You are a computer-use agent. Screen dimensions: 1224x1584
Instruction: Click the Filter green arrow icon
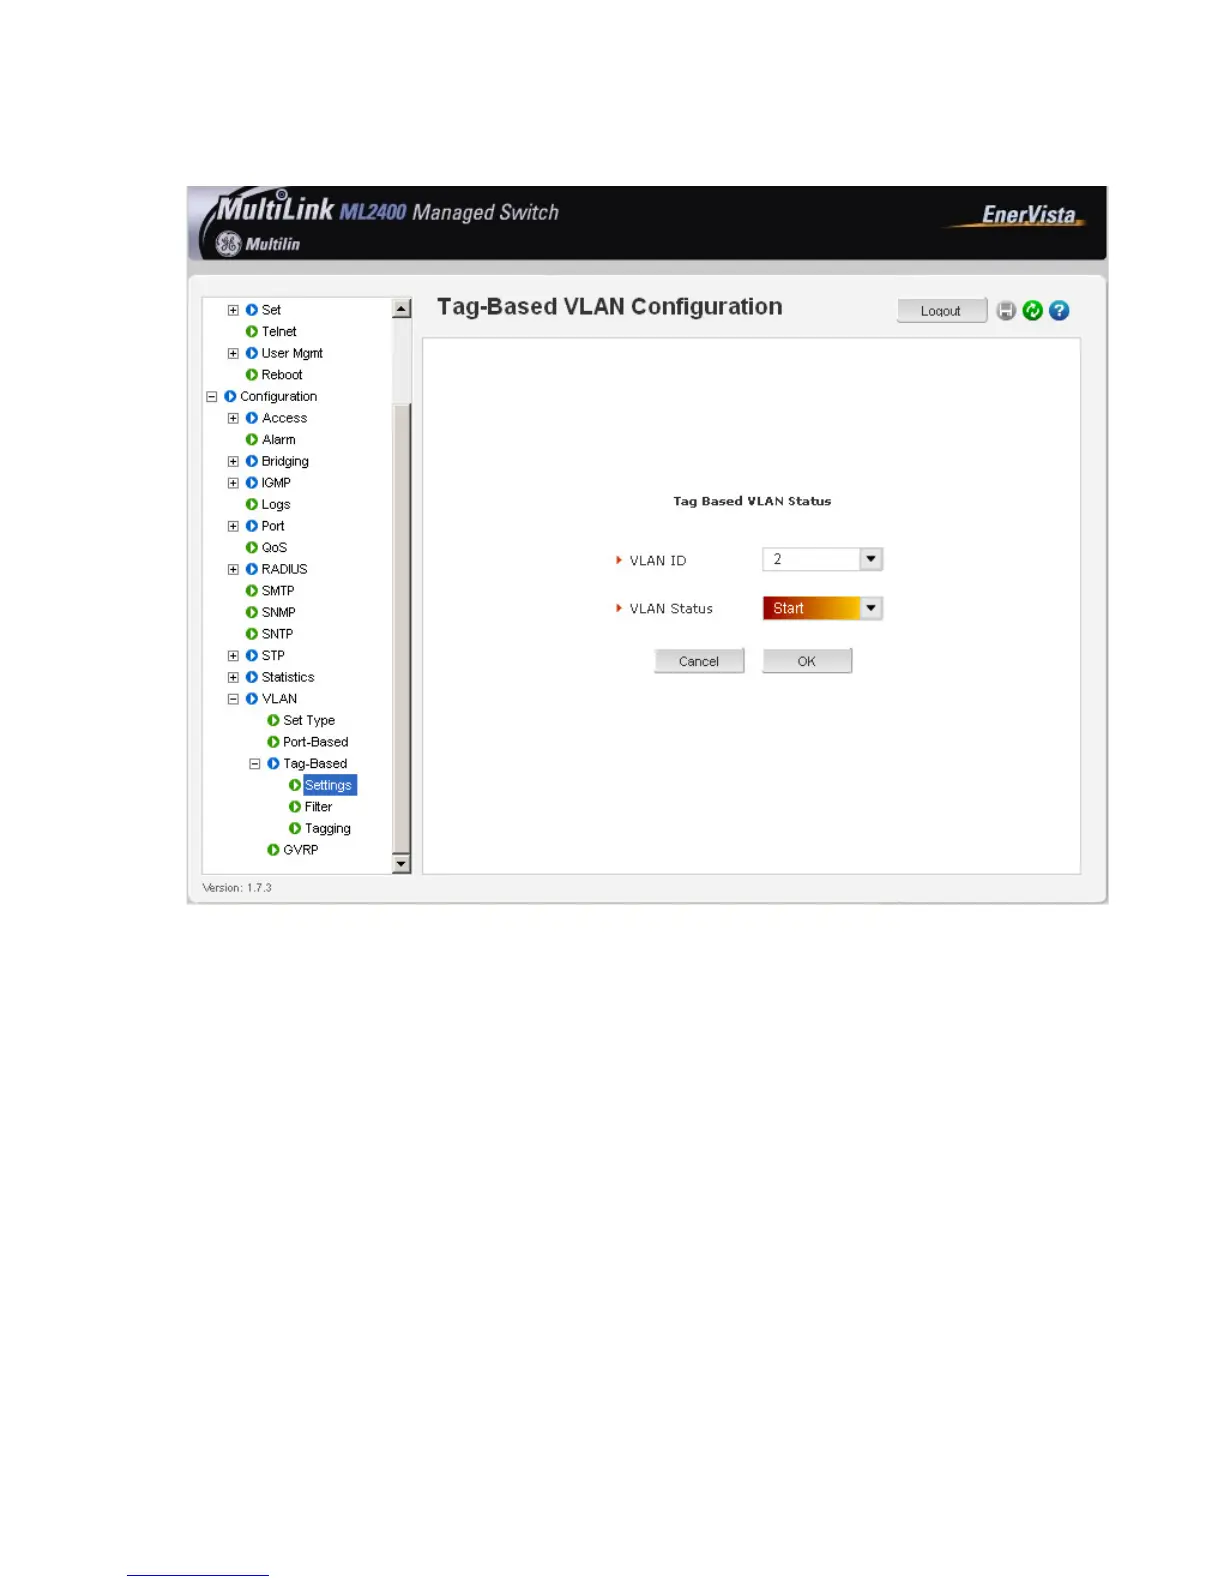click(295, 807)
